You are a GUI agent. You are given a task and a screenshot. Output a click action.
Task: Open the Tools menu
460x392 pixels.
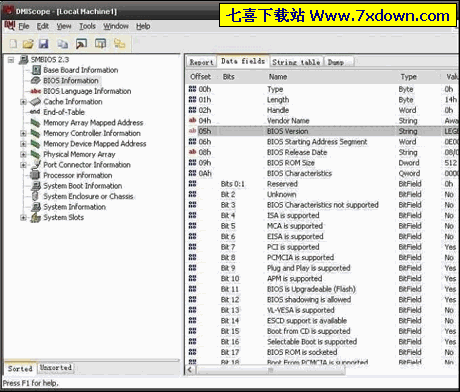[x=87, y=26]
